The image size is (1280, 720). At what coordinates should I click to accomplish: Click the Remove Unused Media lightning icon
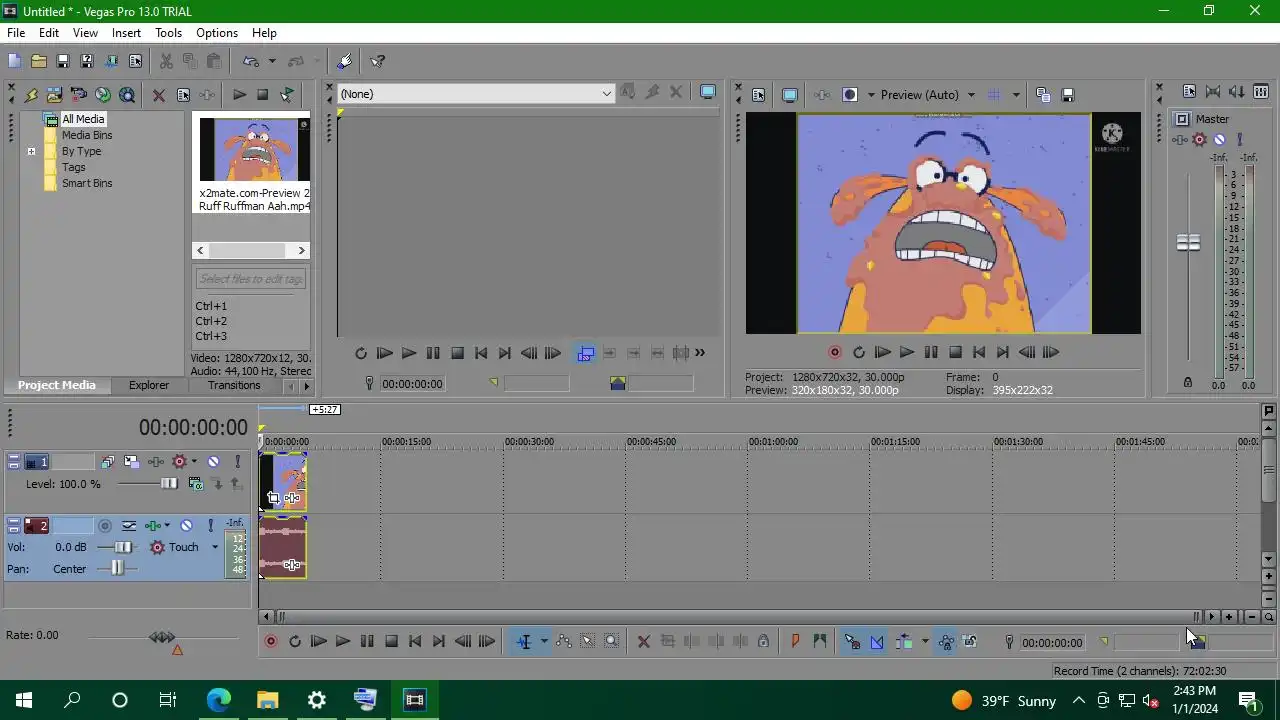point(31,95)
